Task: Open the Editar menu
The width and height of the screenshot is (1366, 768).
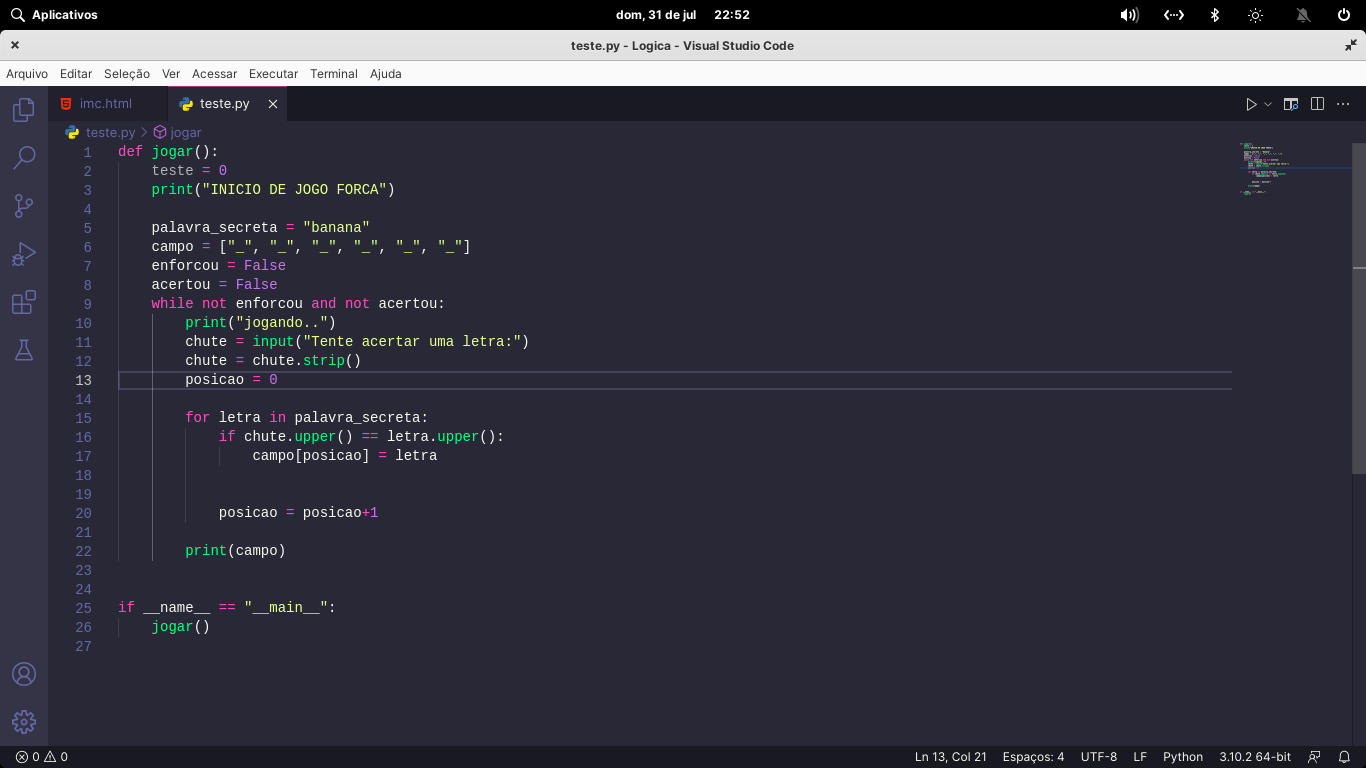Action: click(76, 74)
